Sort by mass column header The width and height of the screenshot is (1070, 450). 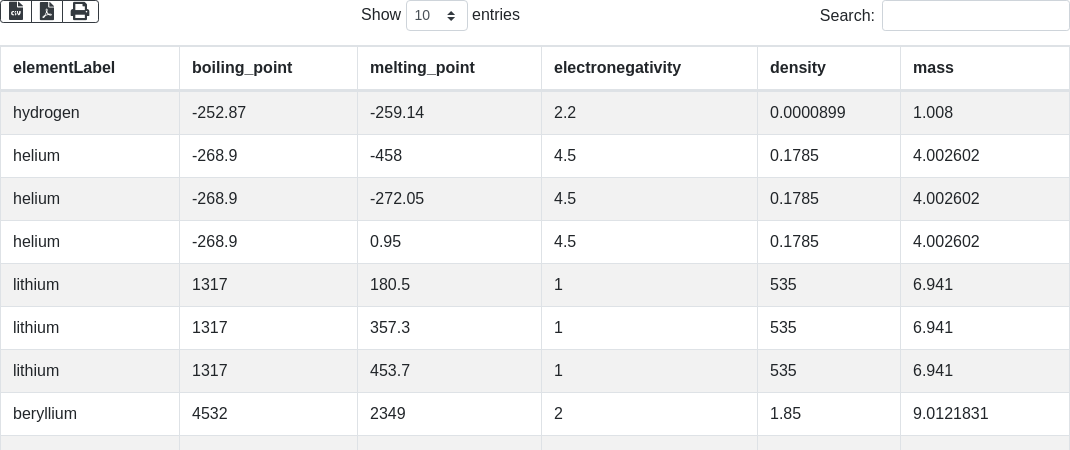click(933, 68)
